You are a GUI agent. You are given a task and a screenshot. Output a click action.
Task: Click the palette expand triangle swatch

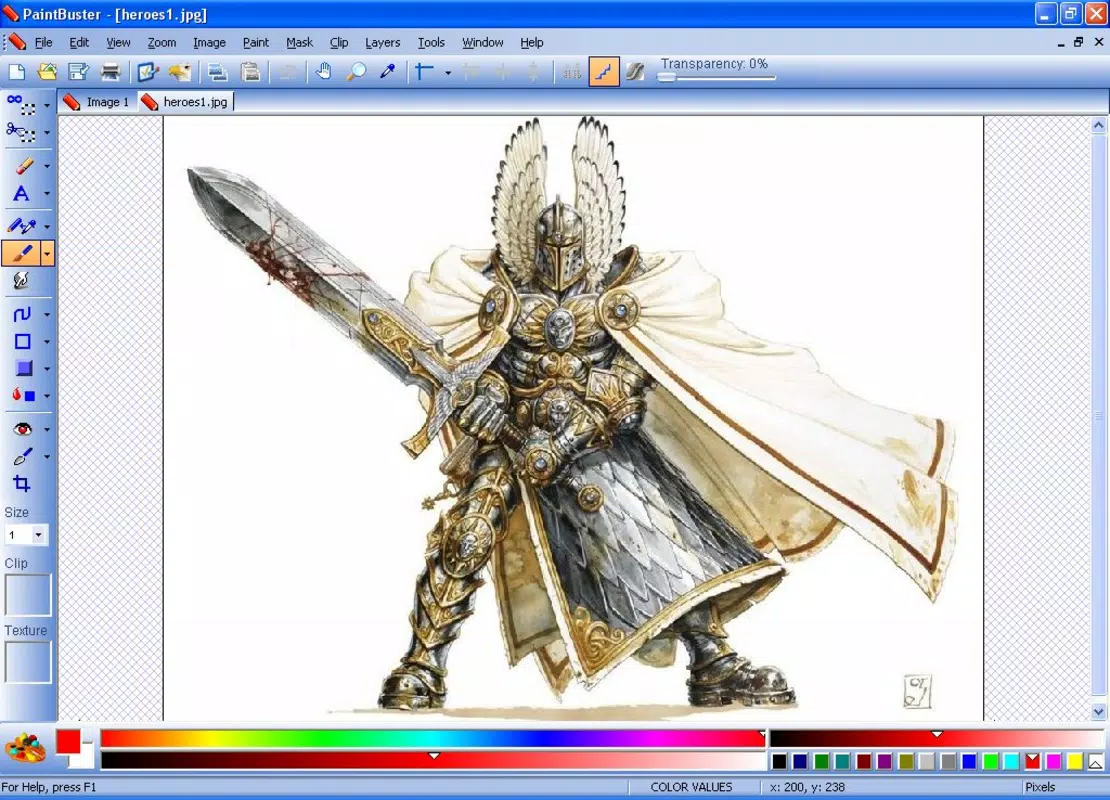click(x=1095, y=762)
